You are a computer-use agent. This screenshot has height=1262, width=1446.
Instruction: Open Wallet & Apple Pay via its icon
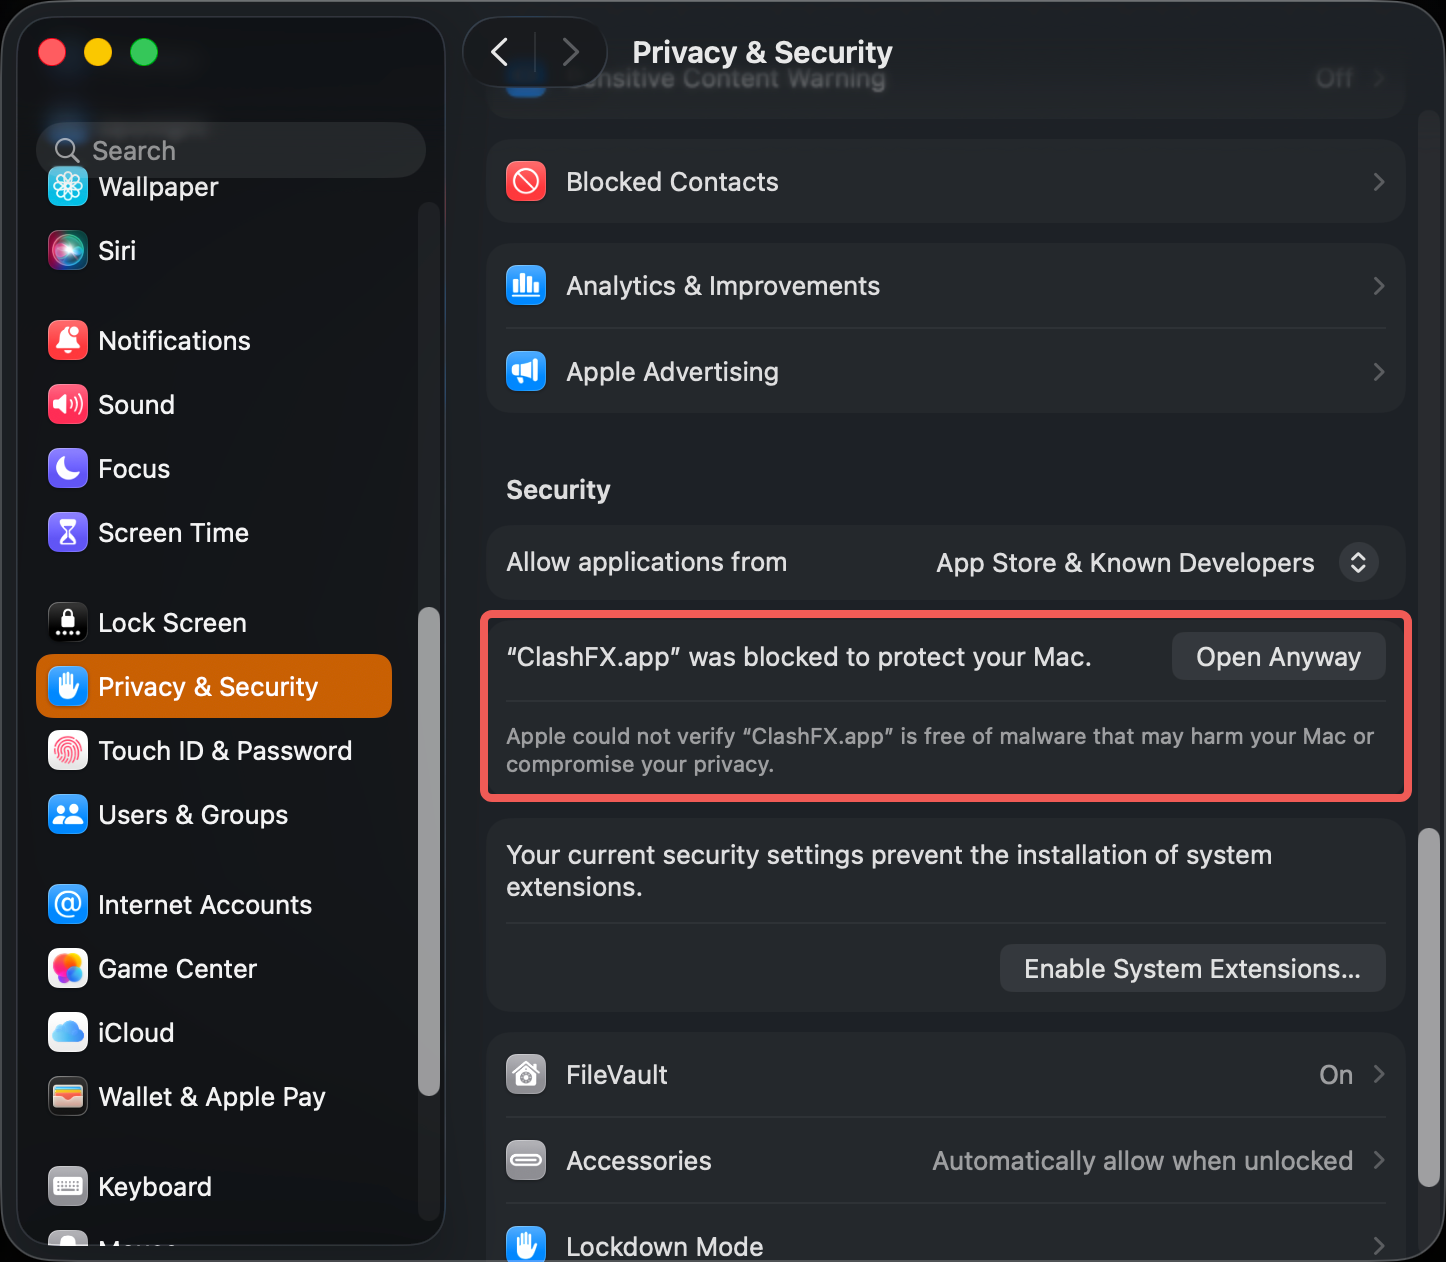click(x=67, y=1096)
